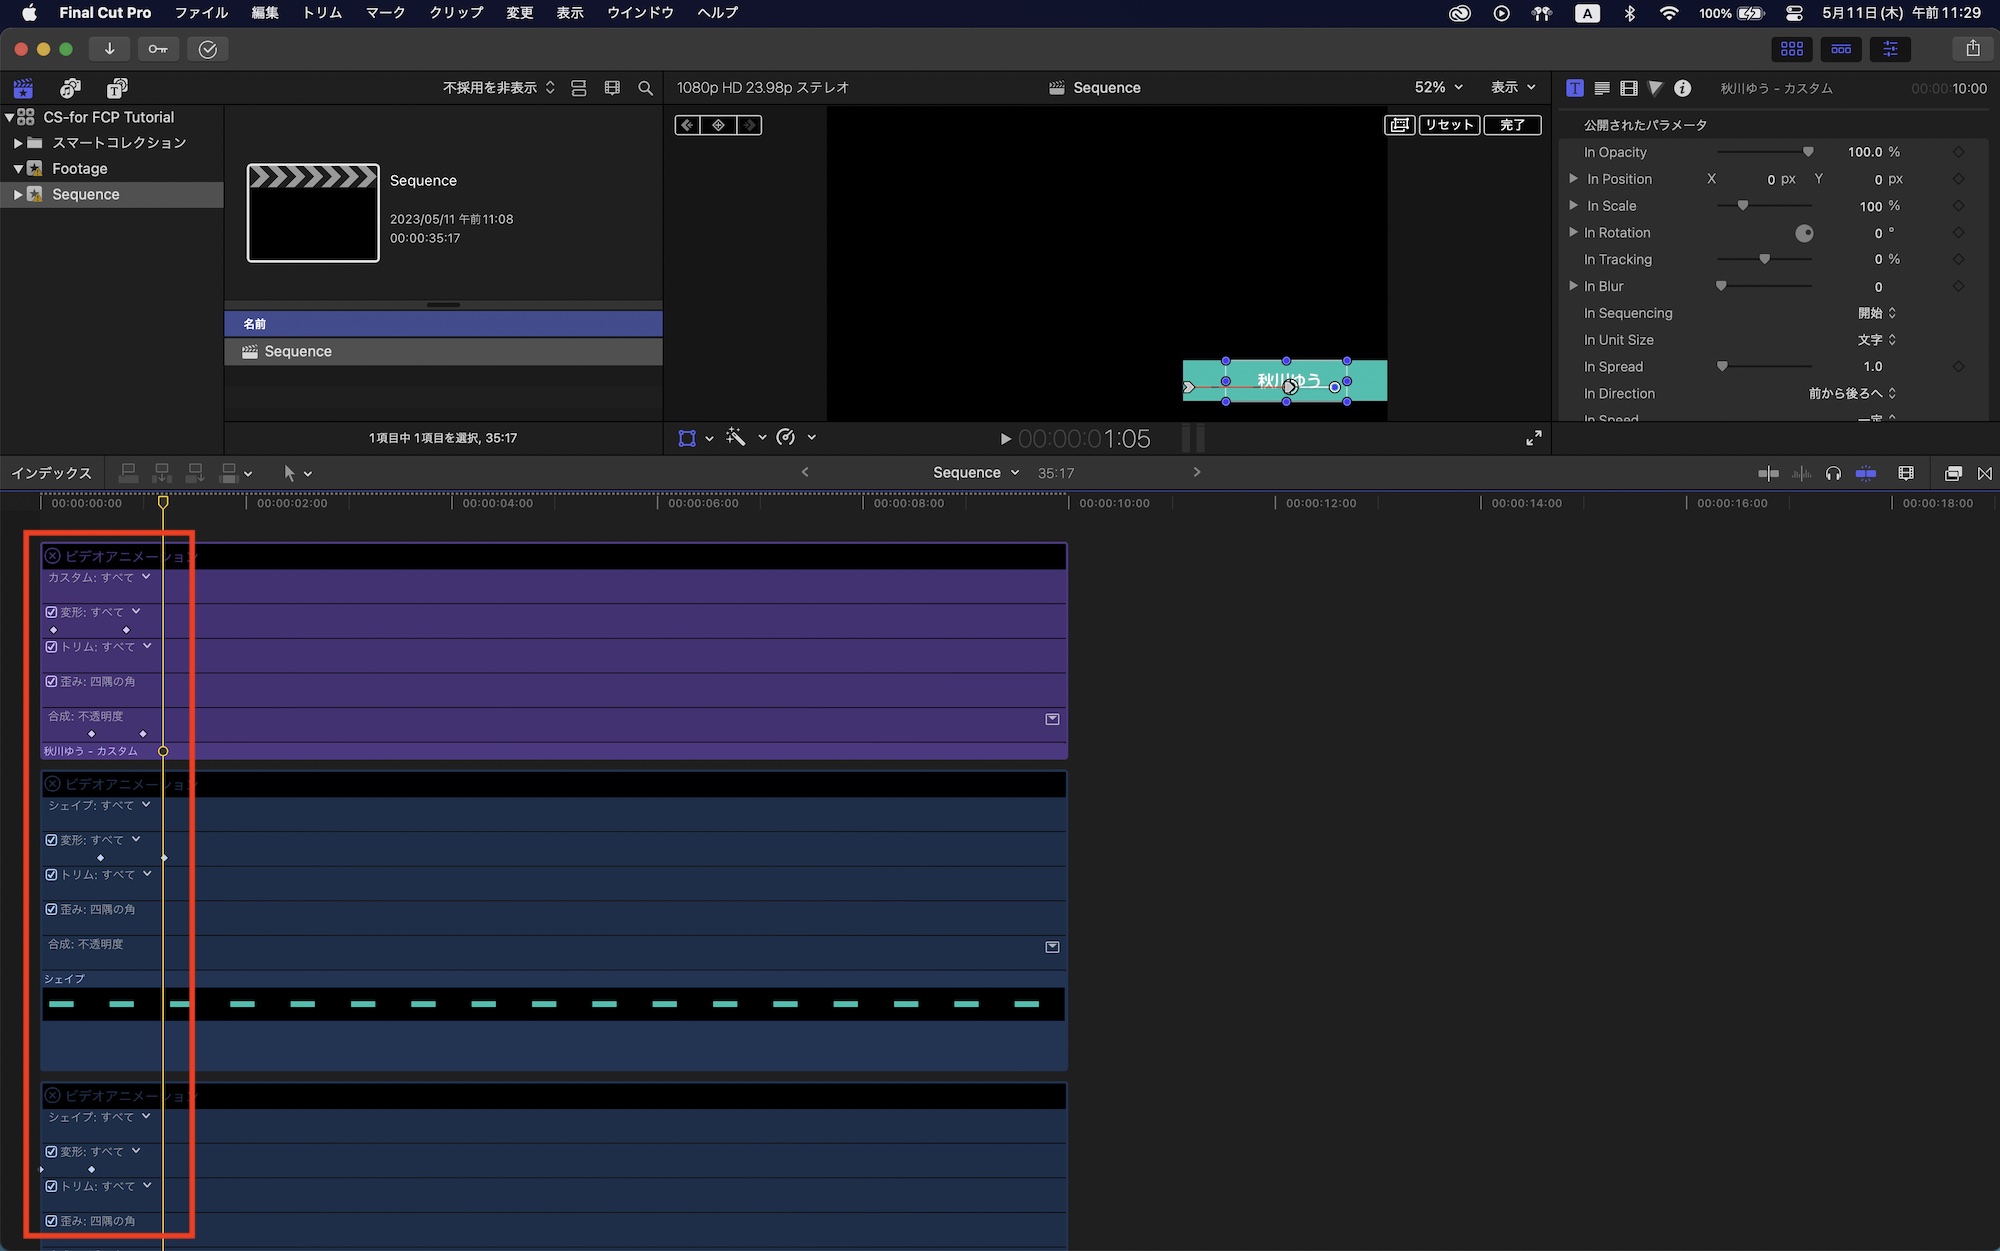
Task: Open the ウインドウ menu
Action: click(640, 13)
